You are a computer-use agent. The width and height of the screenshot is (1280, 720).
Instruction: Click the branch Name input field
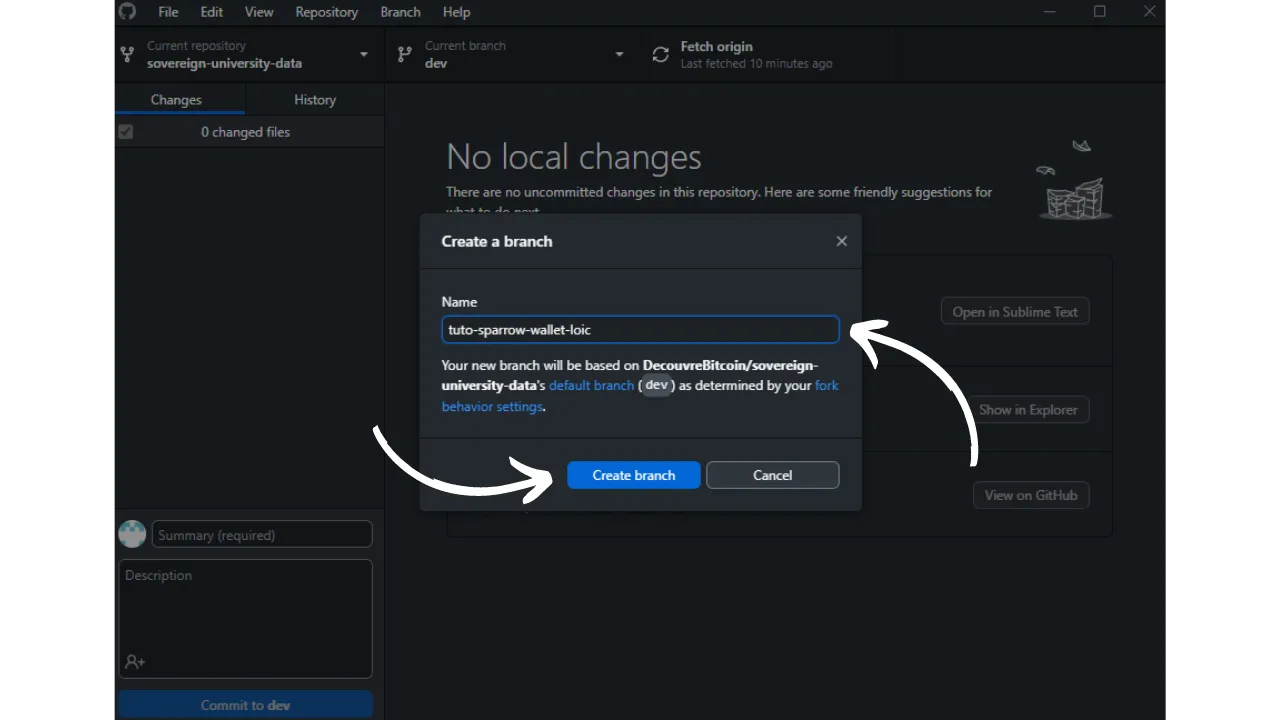(640, 330)
